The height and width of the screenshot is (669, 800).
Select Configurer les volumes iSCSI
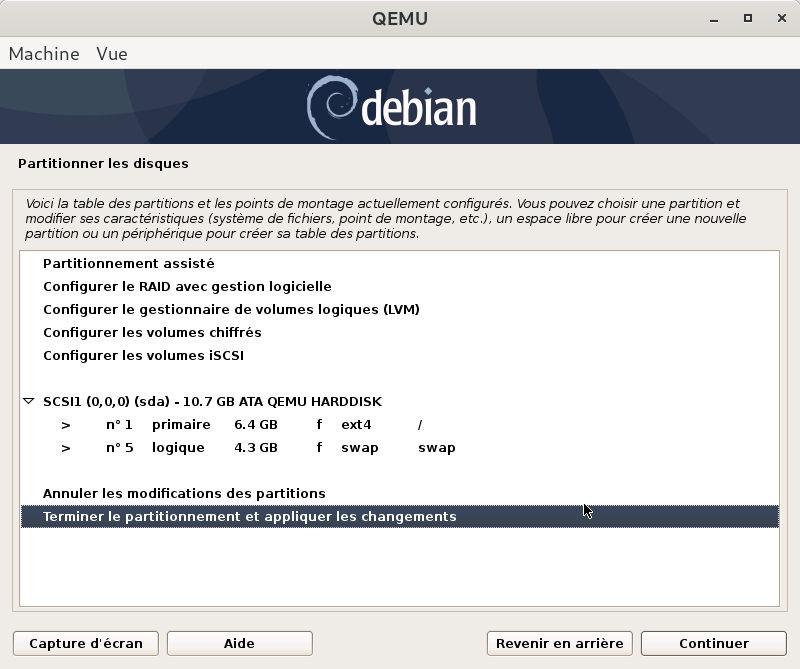tap(143, 356)
